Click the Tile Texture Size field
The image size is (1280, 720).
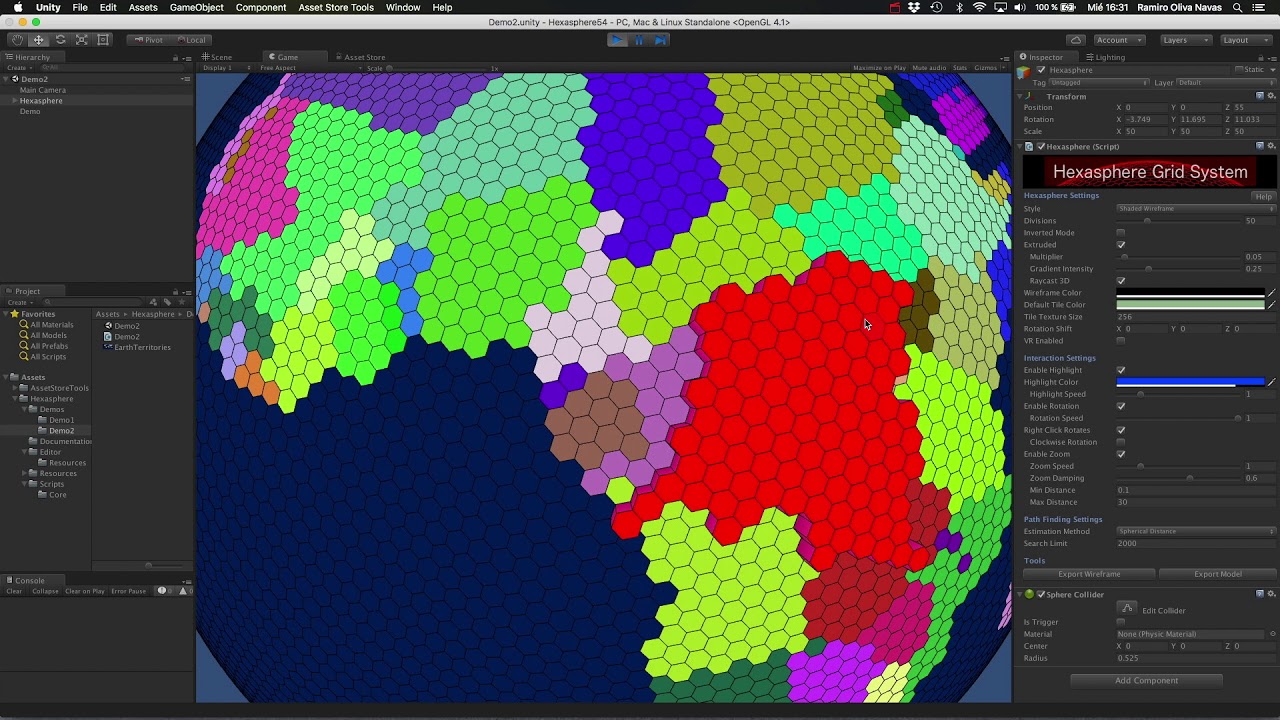click(1196, 317)
